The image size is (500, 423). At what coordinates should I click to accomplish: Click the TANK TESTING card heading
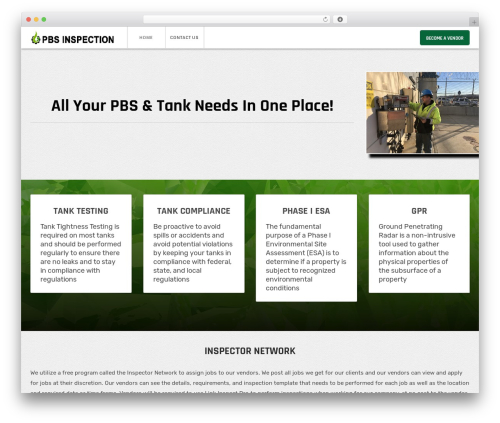pos(81,211)
